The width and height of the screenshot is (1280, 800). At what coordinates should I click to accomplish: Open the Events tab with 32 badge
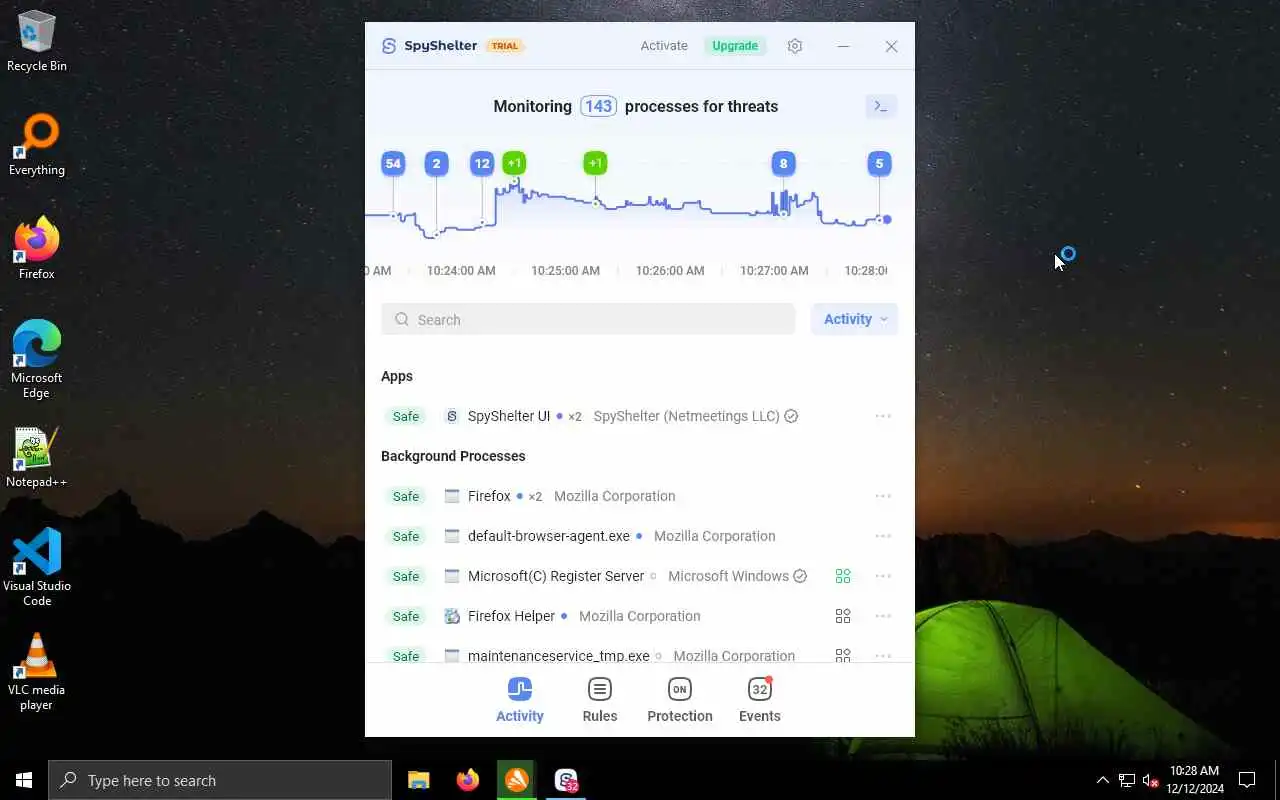coord(760,700)
